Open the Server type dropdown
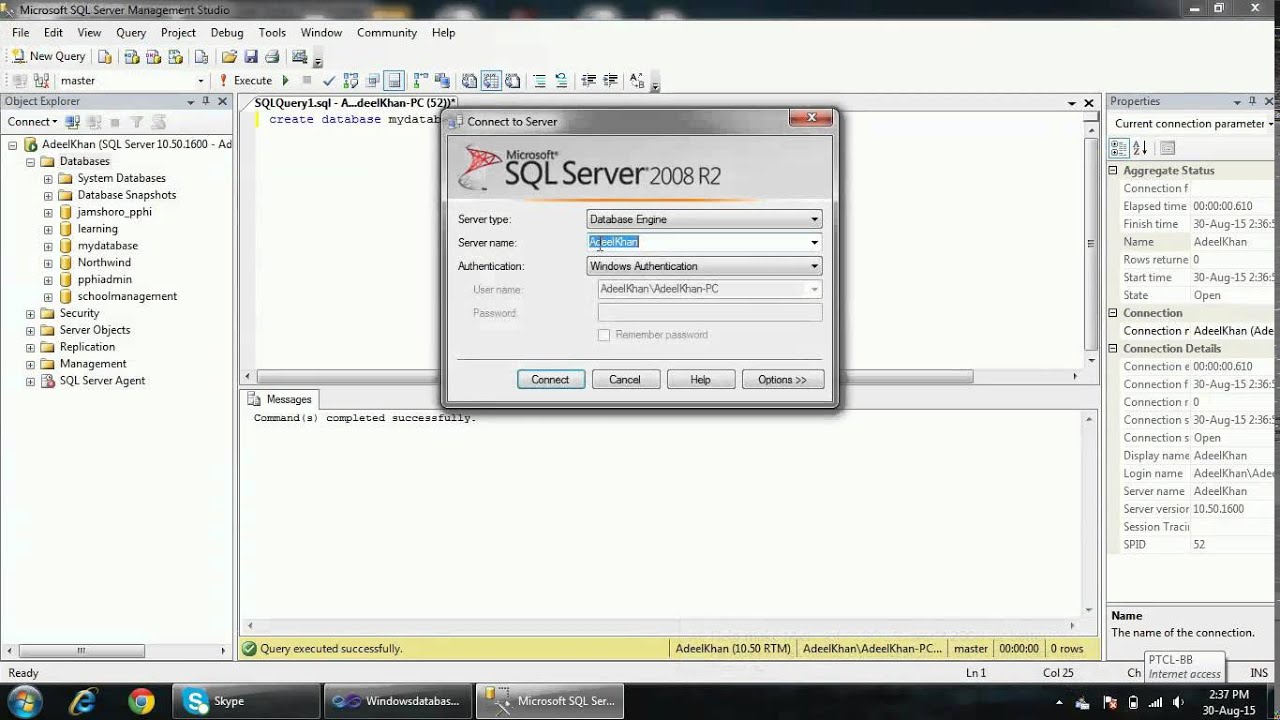1280x720 pixels. (x=814, y=219)
